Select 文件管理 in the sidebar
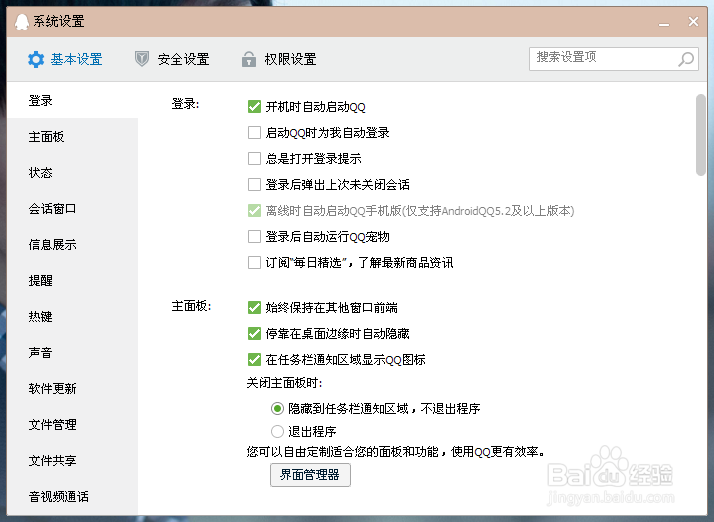 tap(72, 424)
